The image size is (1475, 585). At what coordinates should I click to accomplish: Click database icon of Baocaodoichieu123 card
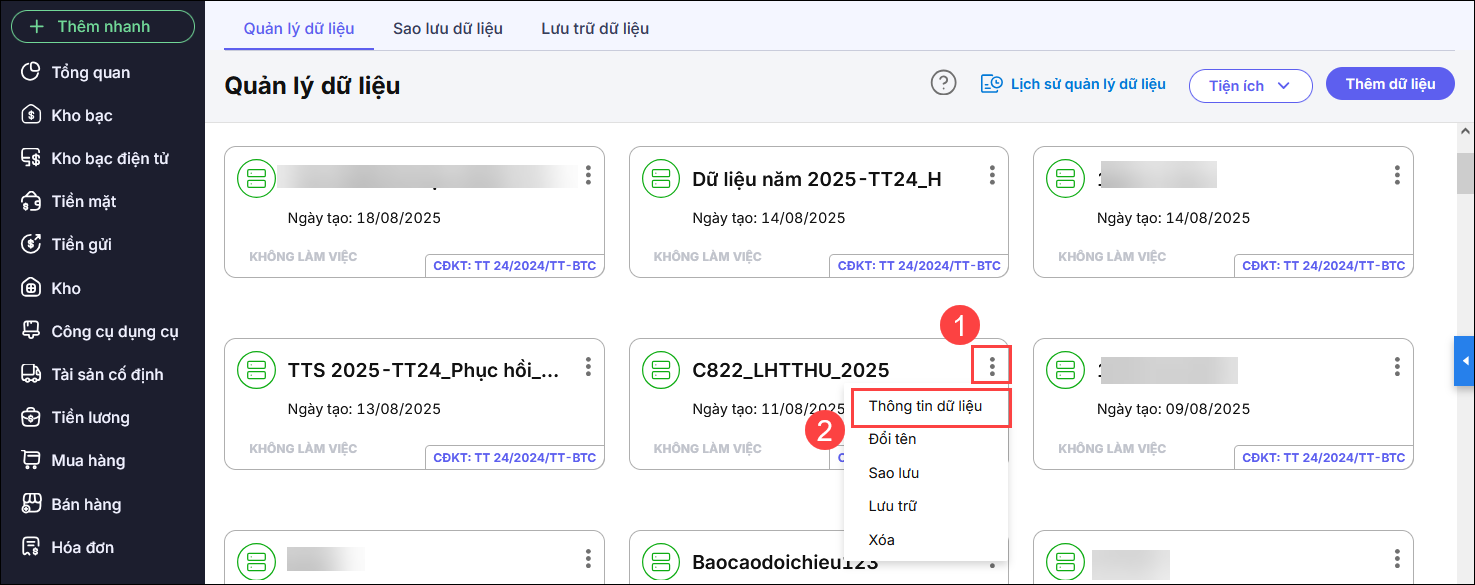coord(661,562)
